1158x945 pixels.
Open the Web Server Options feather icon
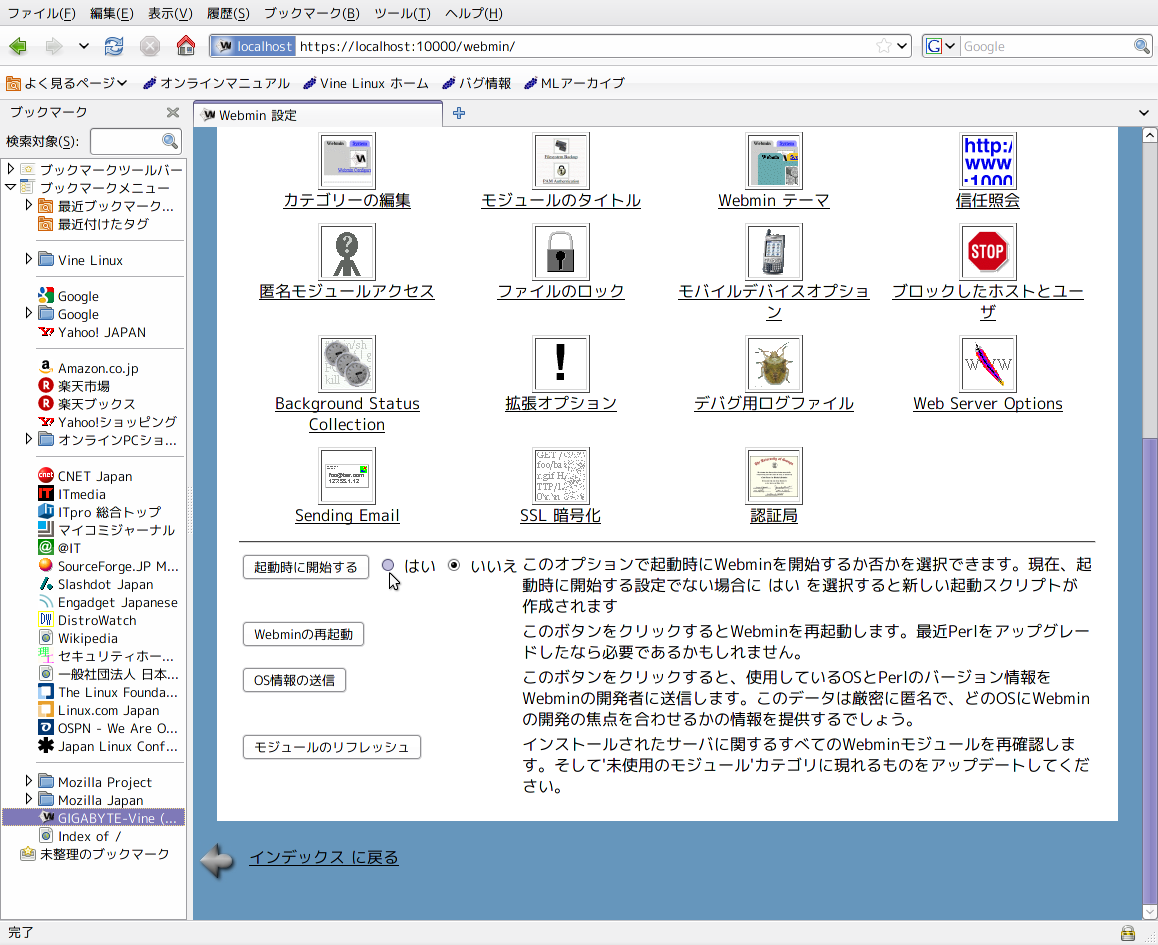click(x=987, y=364)
